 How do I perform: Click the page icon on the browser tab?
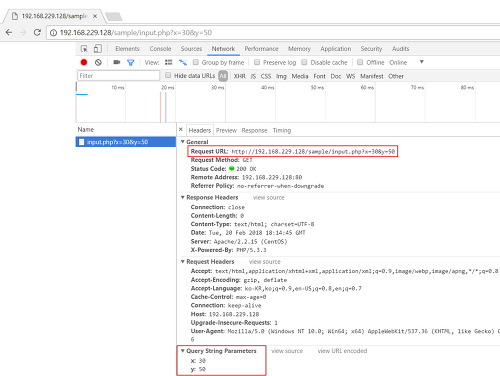click(x=15, y=16)
